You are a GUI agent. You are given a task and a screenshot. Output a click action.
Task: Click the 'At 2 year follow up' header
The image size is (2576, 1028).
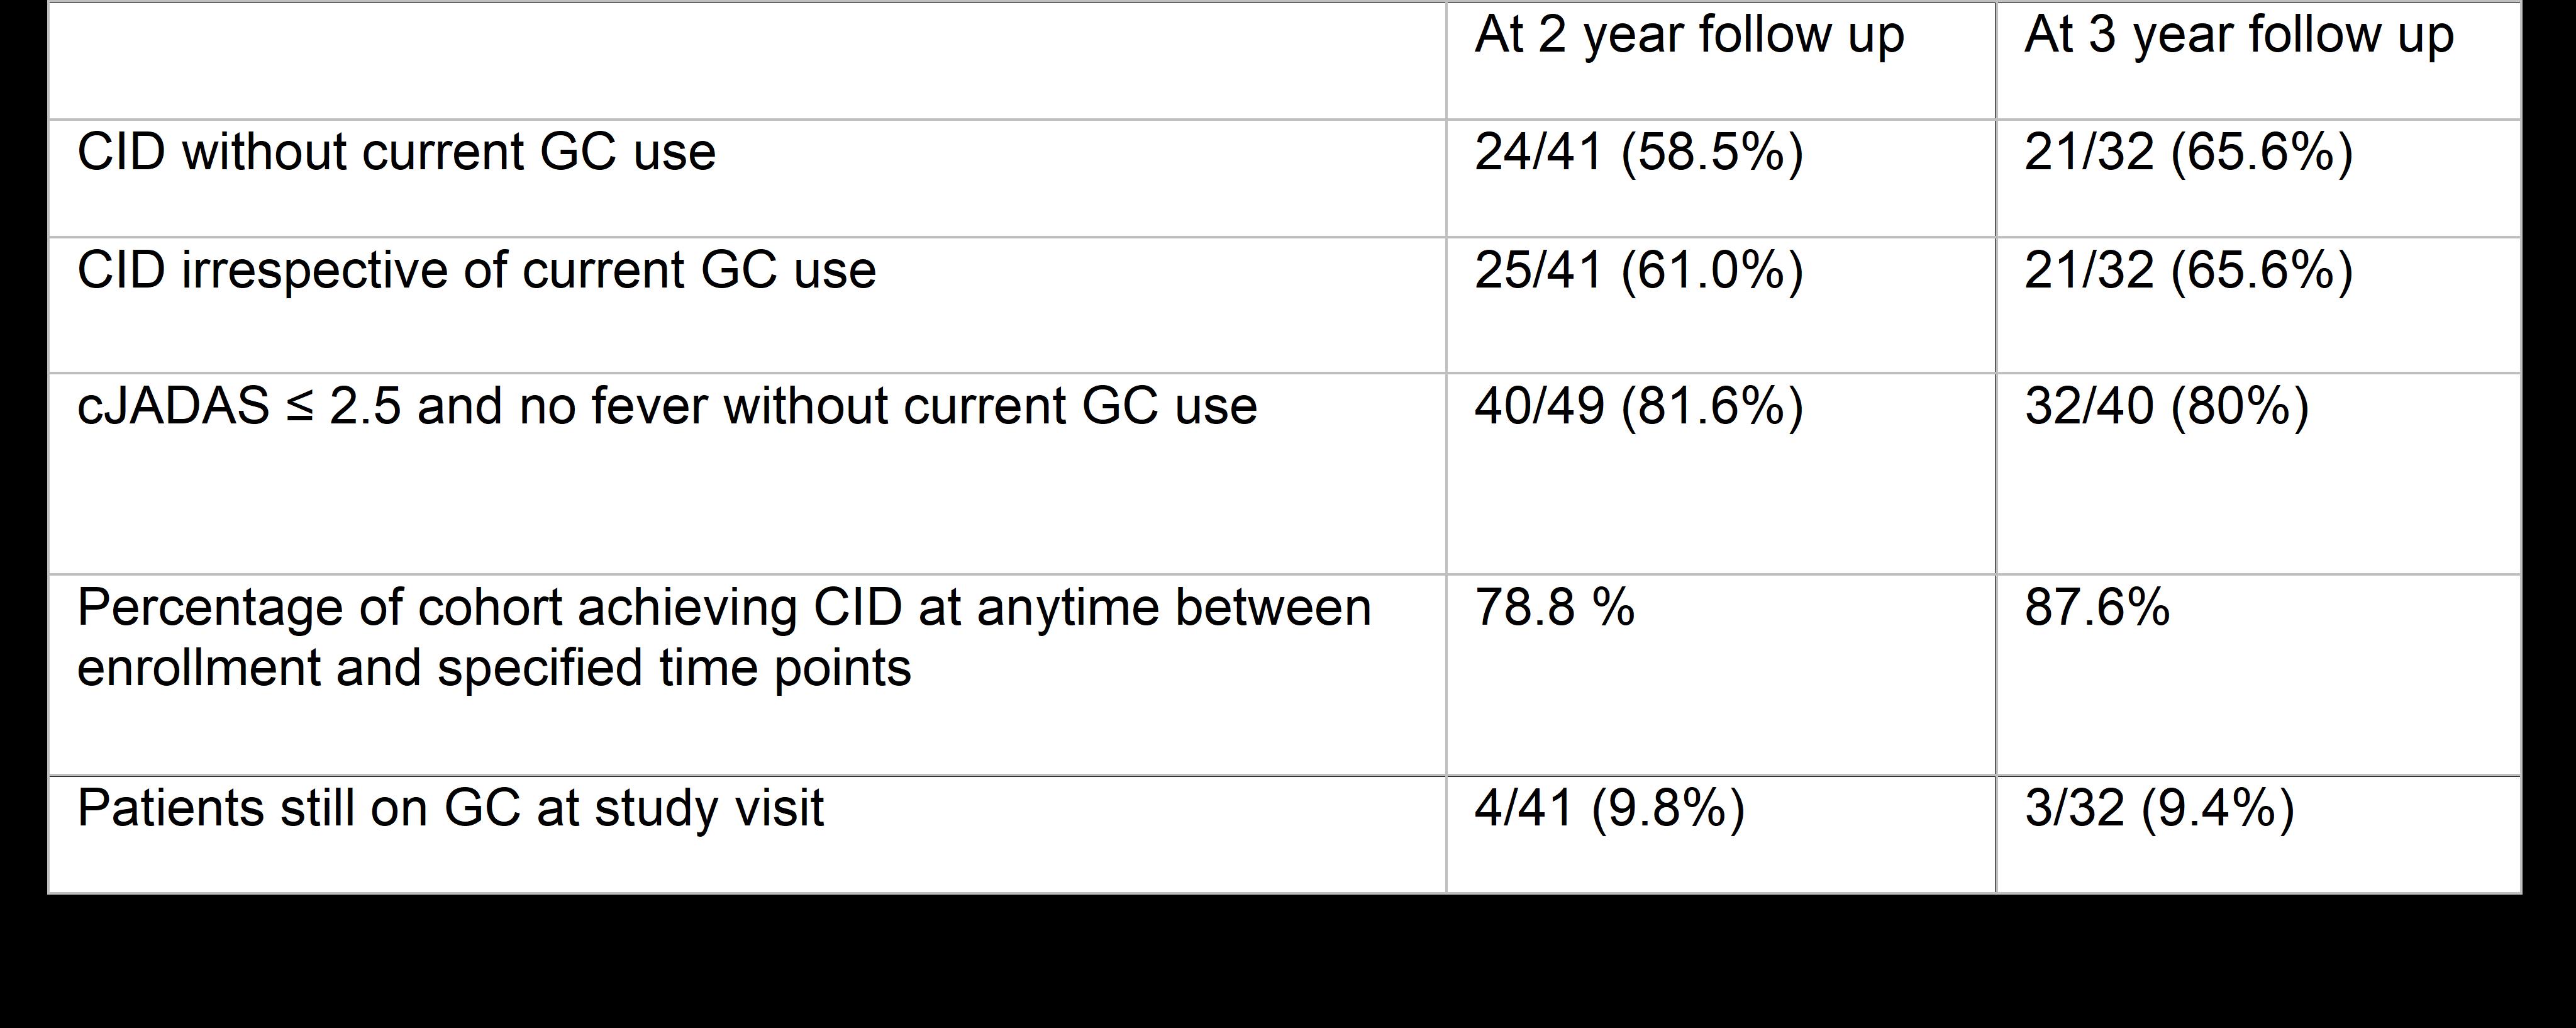[1688, 36]
